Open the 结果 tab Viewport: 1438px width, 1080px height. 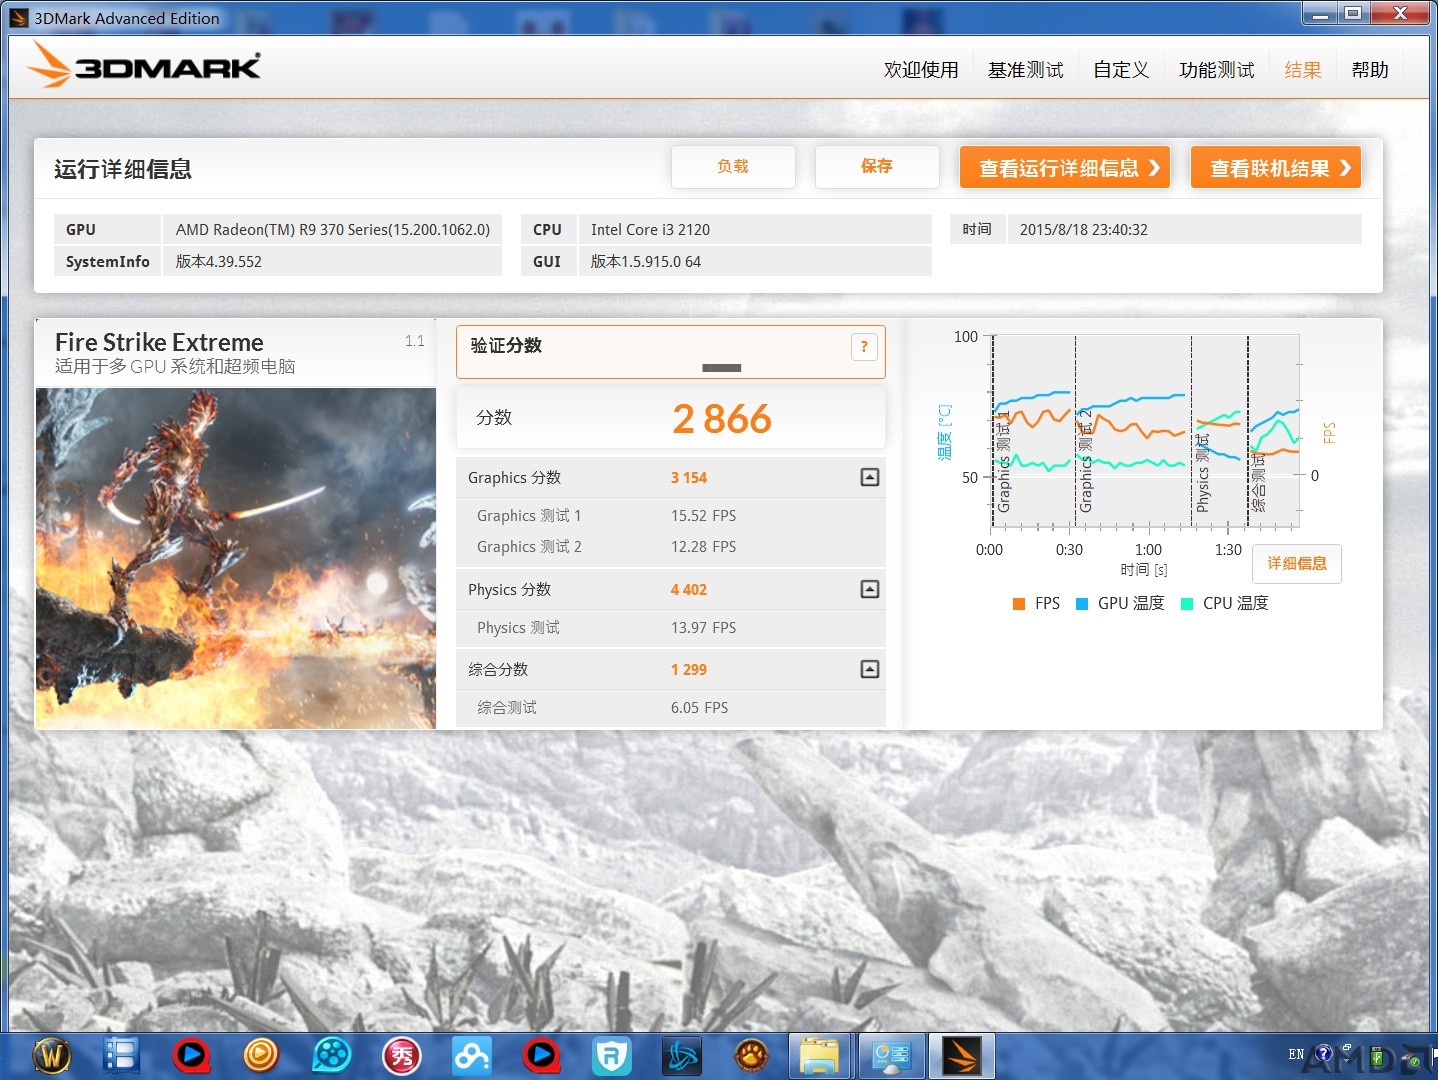[x=1302, y=70]
